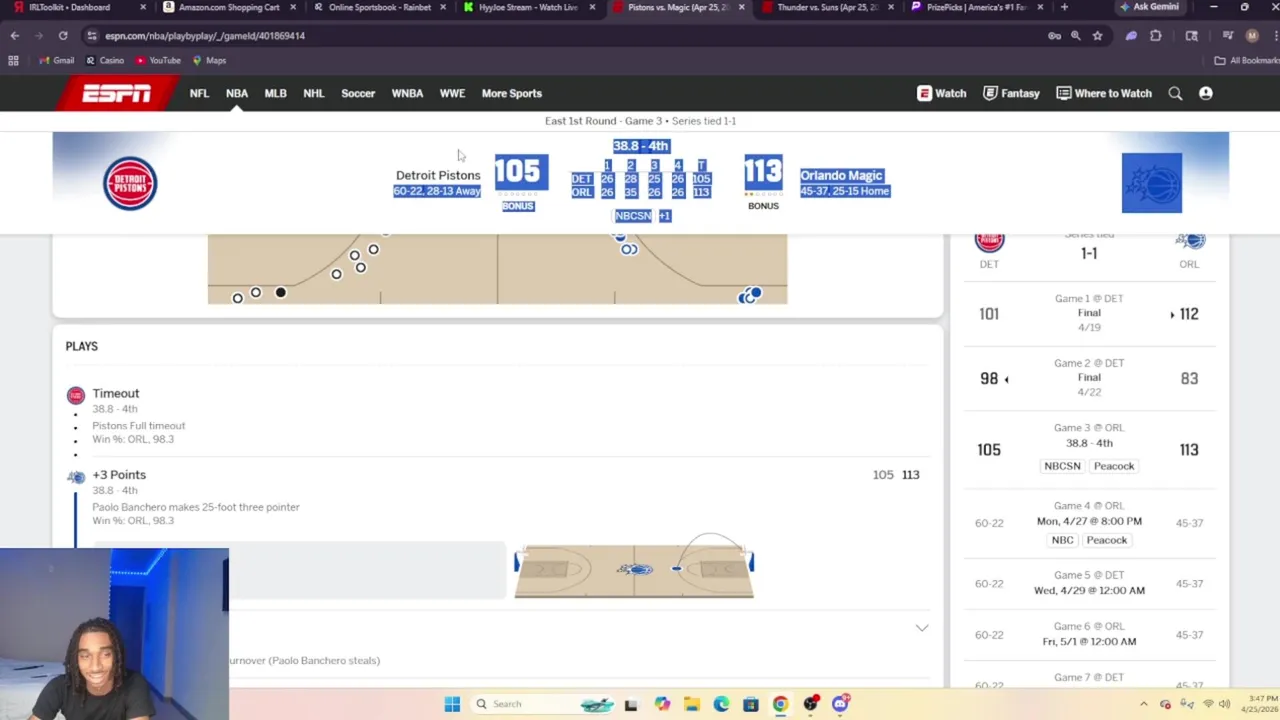Open the Game 2 @ DET Final result

coord(1089,378)
